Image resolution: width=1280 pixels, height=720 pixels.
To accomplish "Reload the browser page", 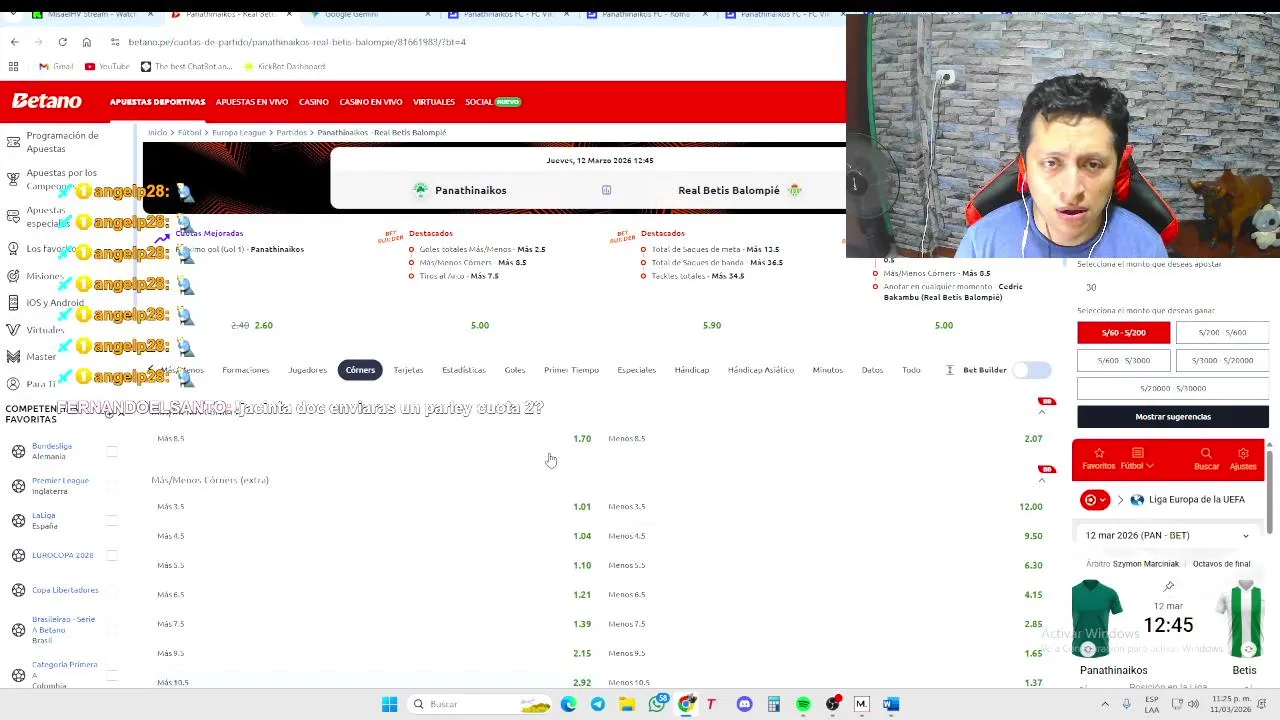I will point(62,42).
